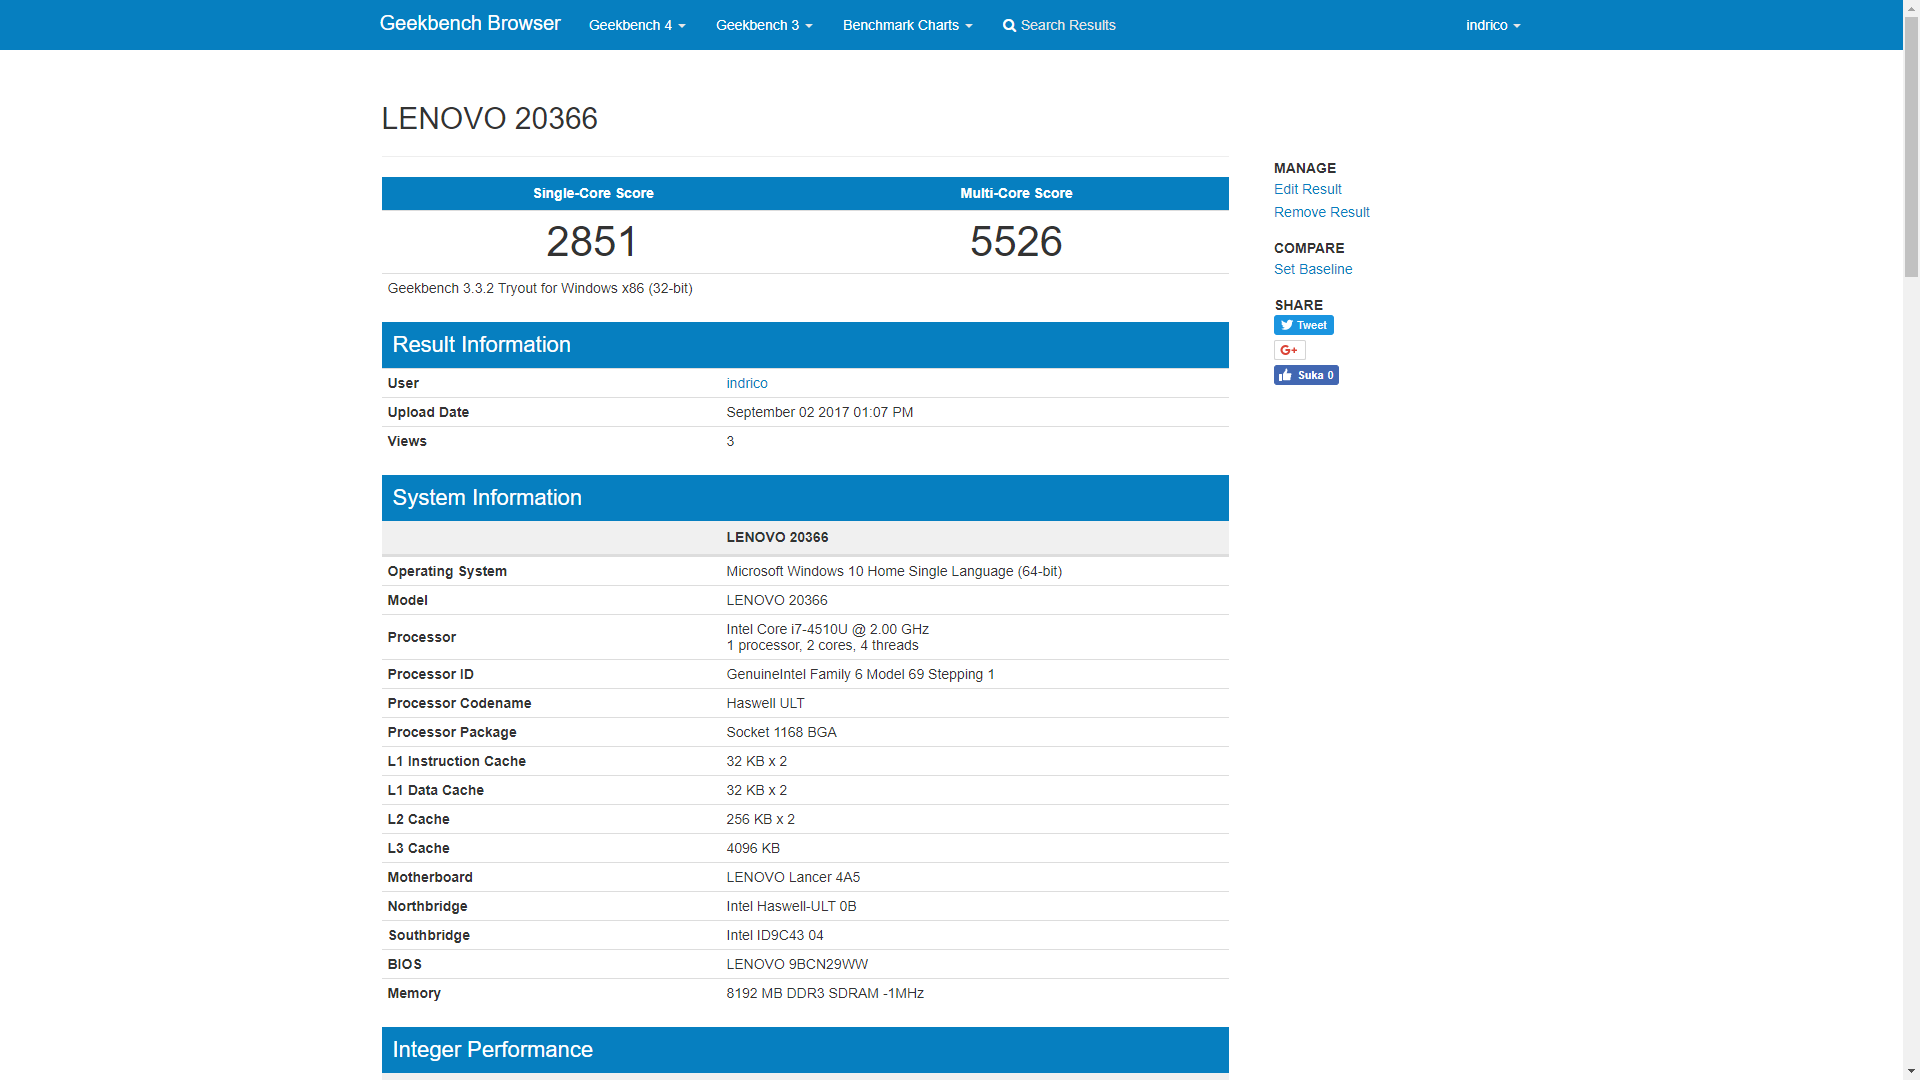Image resolution: width=1920 pixels, height=1080 pixels.
Task: Expand the Geekbench 3 dropdown menu
Action: (x=764, y=25)
